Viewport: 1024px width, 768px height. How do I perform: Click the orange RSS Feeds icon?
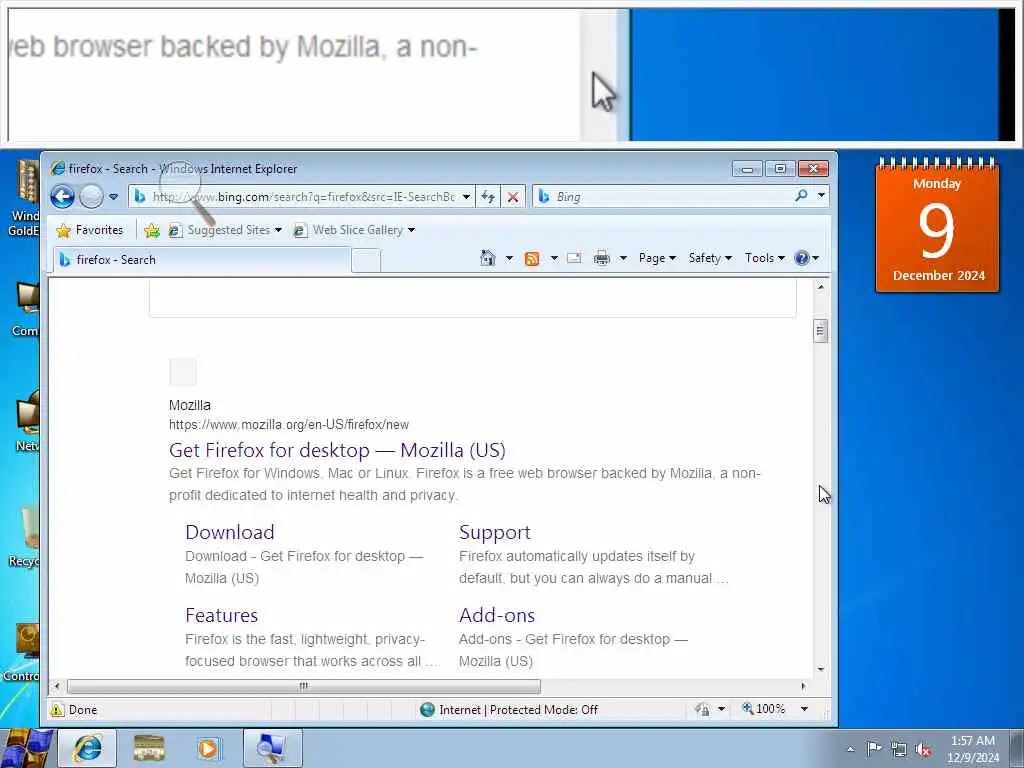532,259
